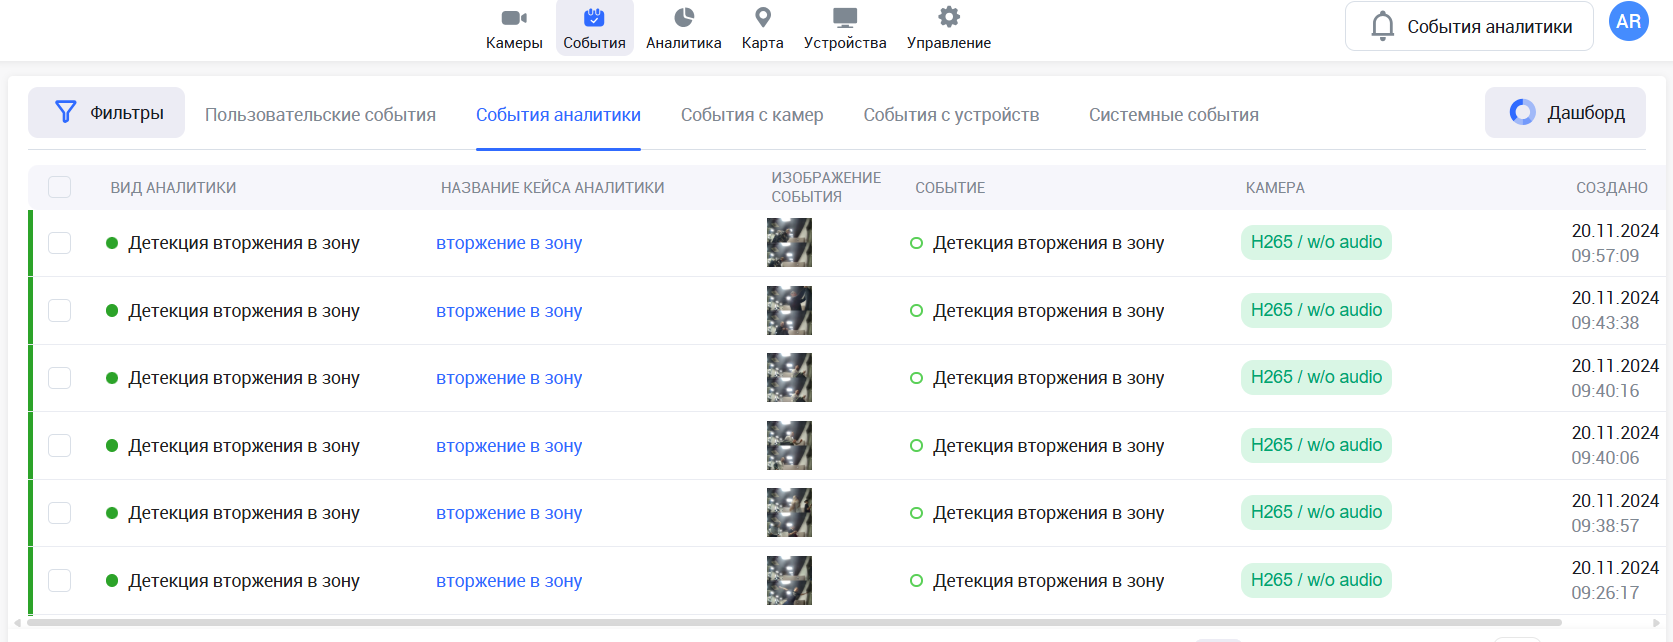The height and width of the screenshot is (642, 1673).
Task: Check the box for the 09:26:17 event
Action: point(60,581)
